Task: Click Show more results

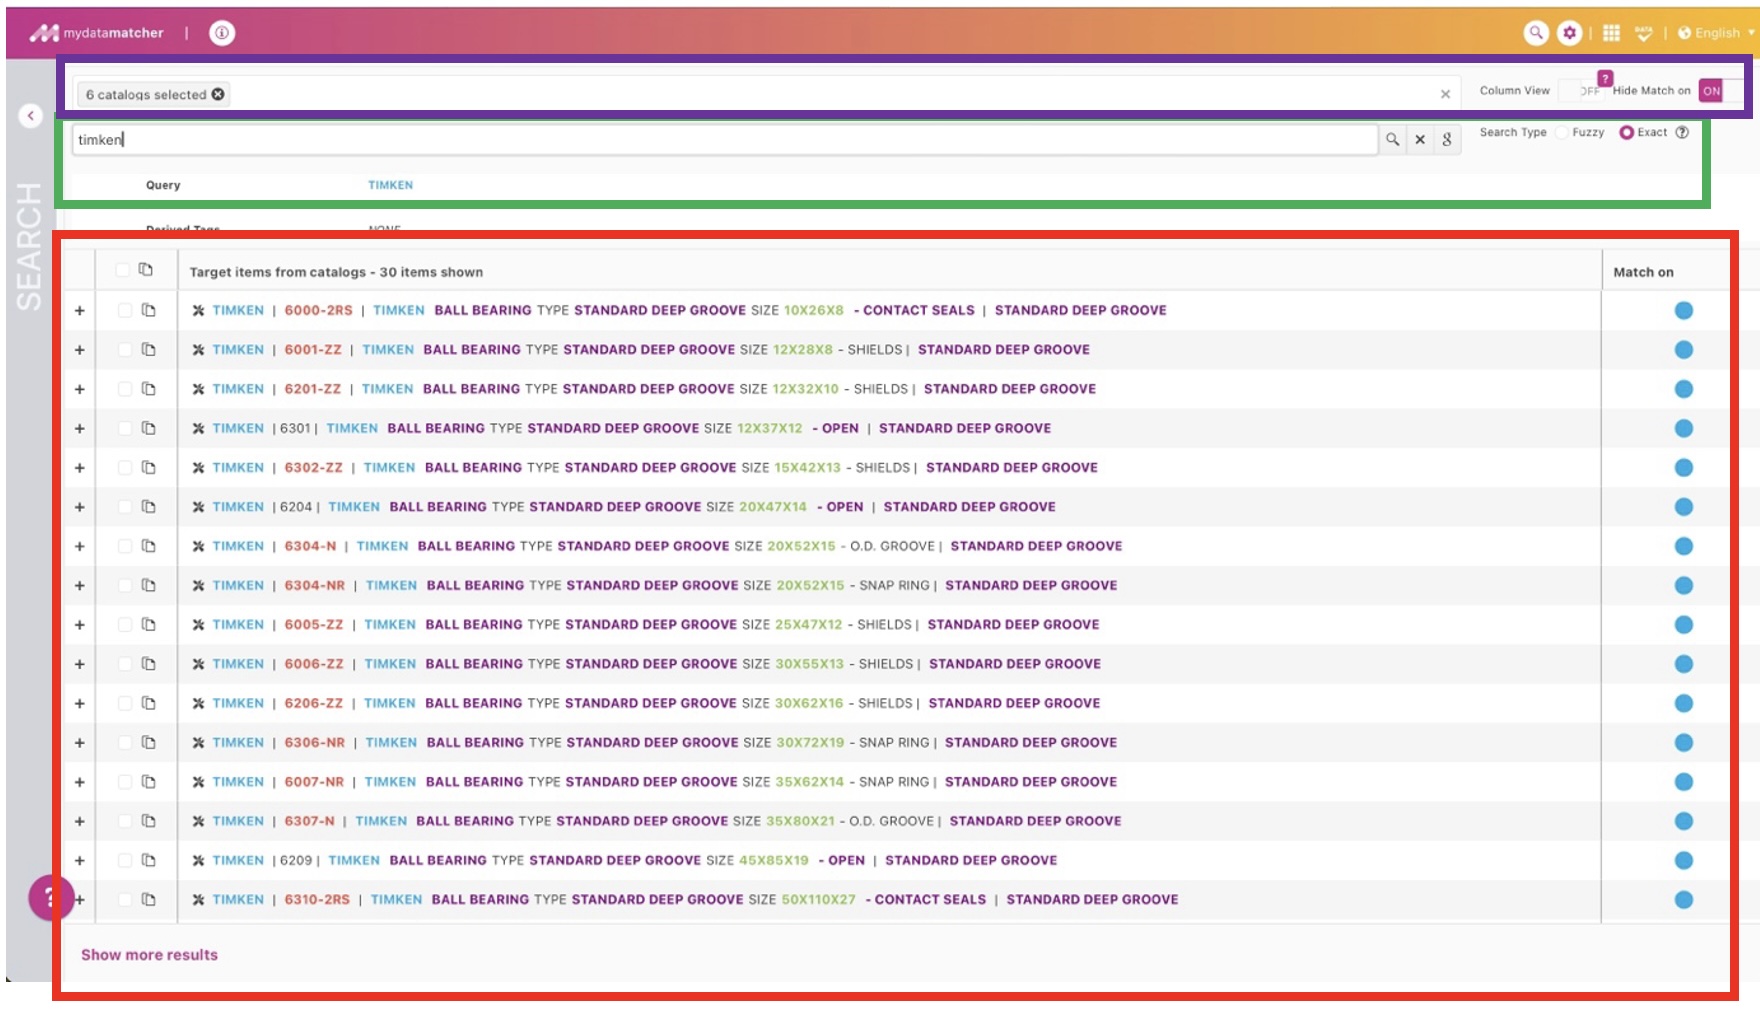Action: pyautogui.click(x=149, y=955)
